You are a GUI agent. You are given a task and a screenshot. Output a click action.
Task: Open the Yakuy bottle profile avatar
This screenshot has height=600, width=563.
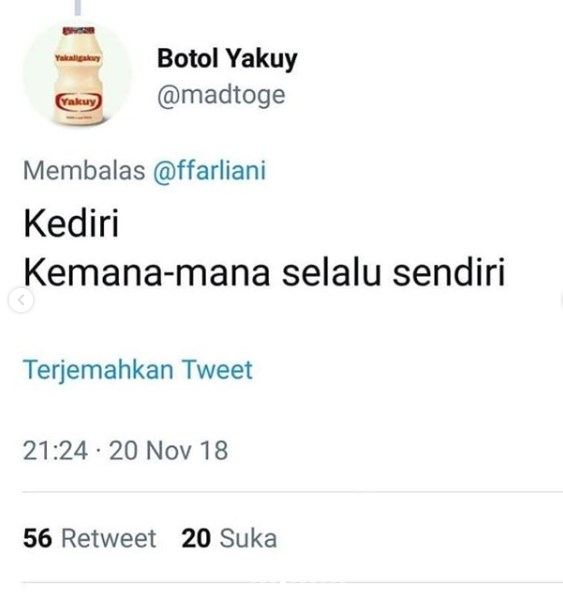tap(78, 74)
